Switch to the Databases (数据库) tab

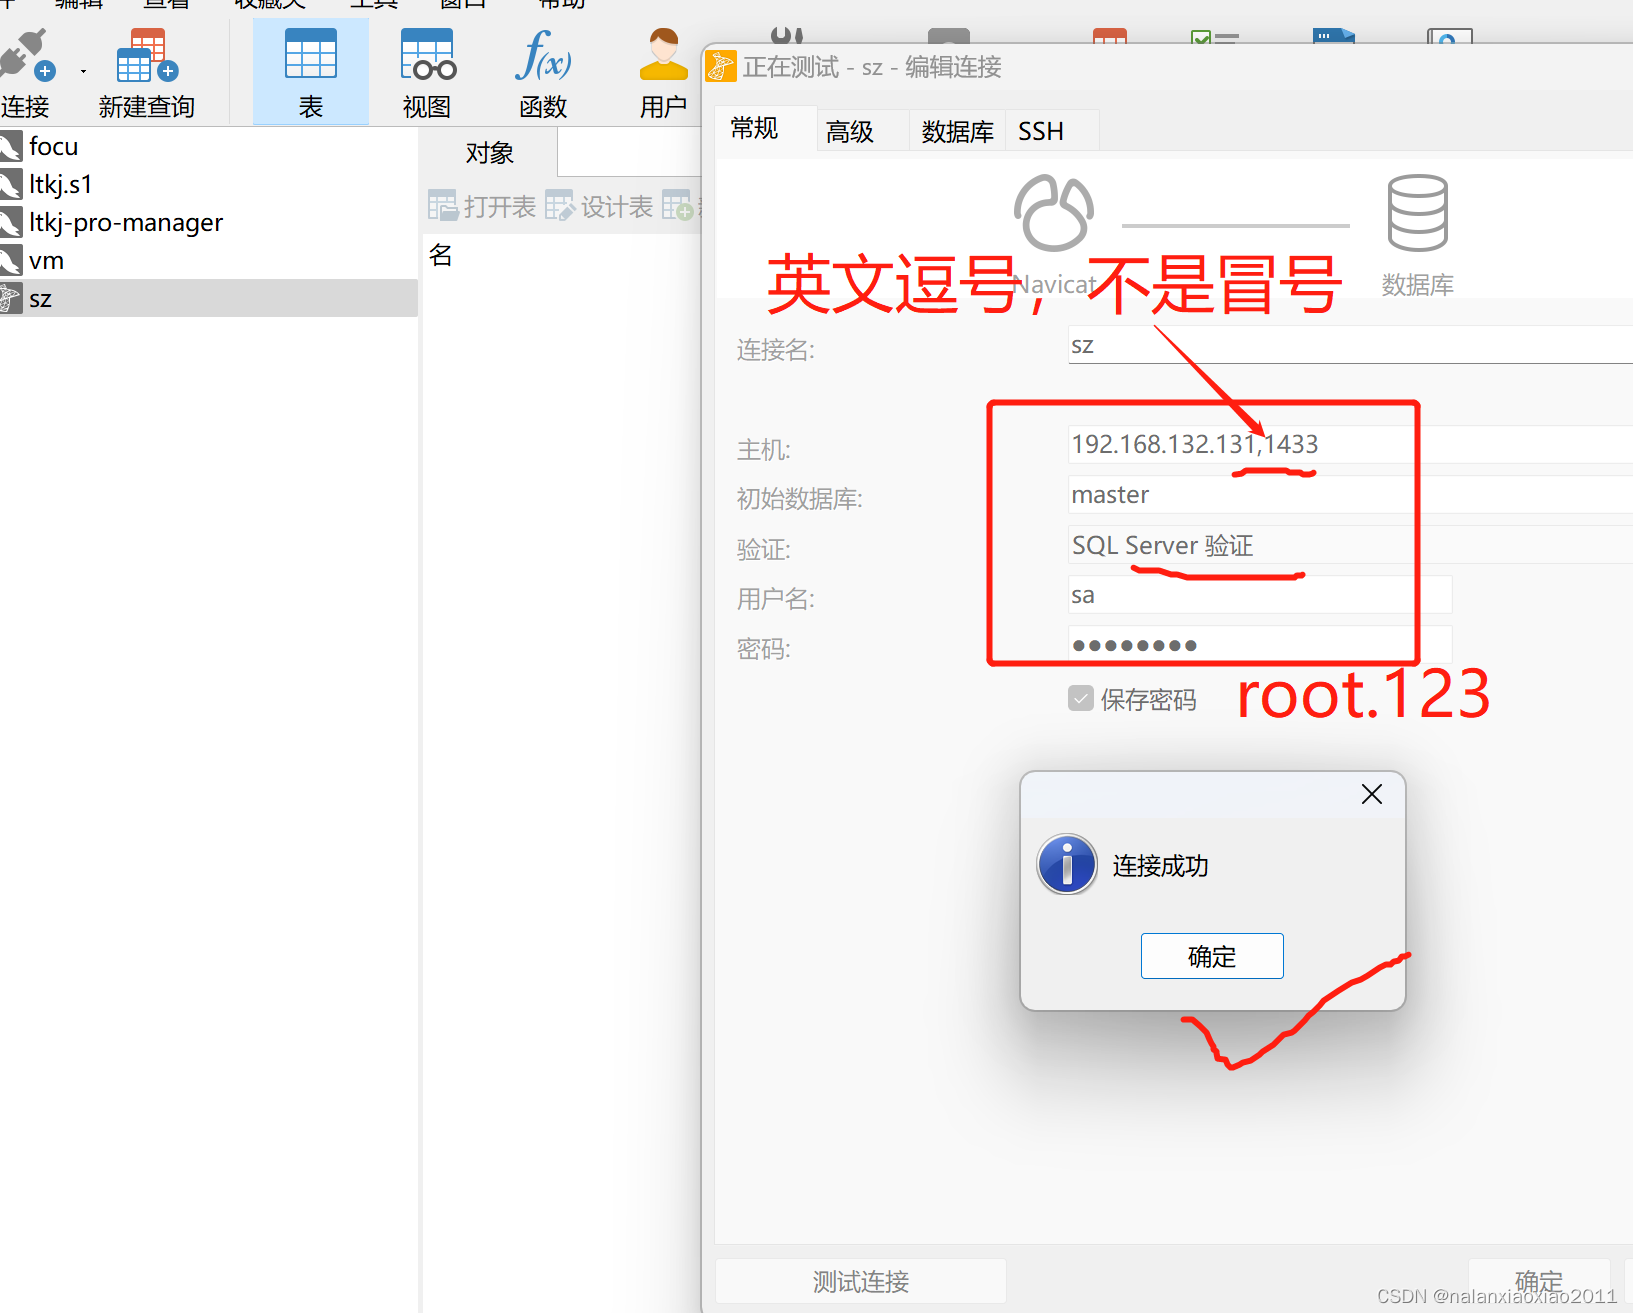click(x=957, y=131)
